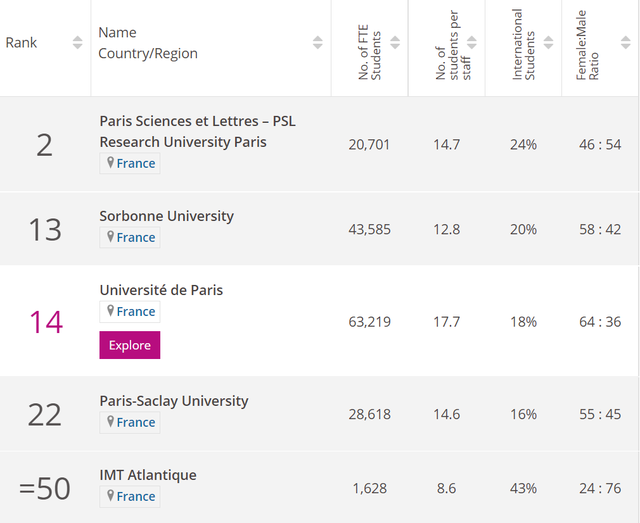The width and height of the screenshot is (640, 523).
Task: Open Paris-Saclay University page
Action: [174, 401]
